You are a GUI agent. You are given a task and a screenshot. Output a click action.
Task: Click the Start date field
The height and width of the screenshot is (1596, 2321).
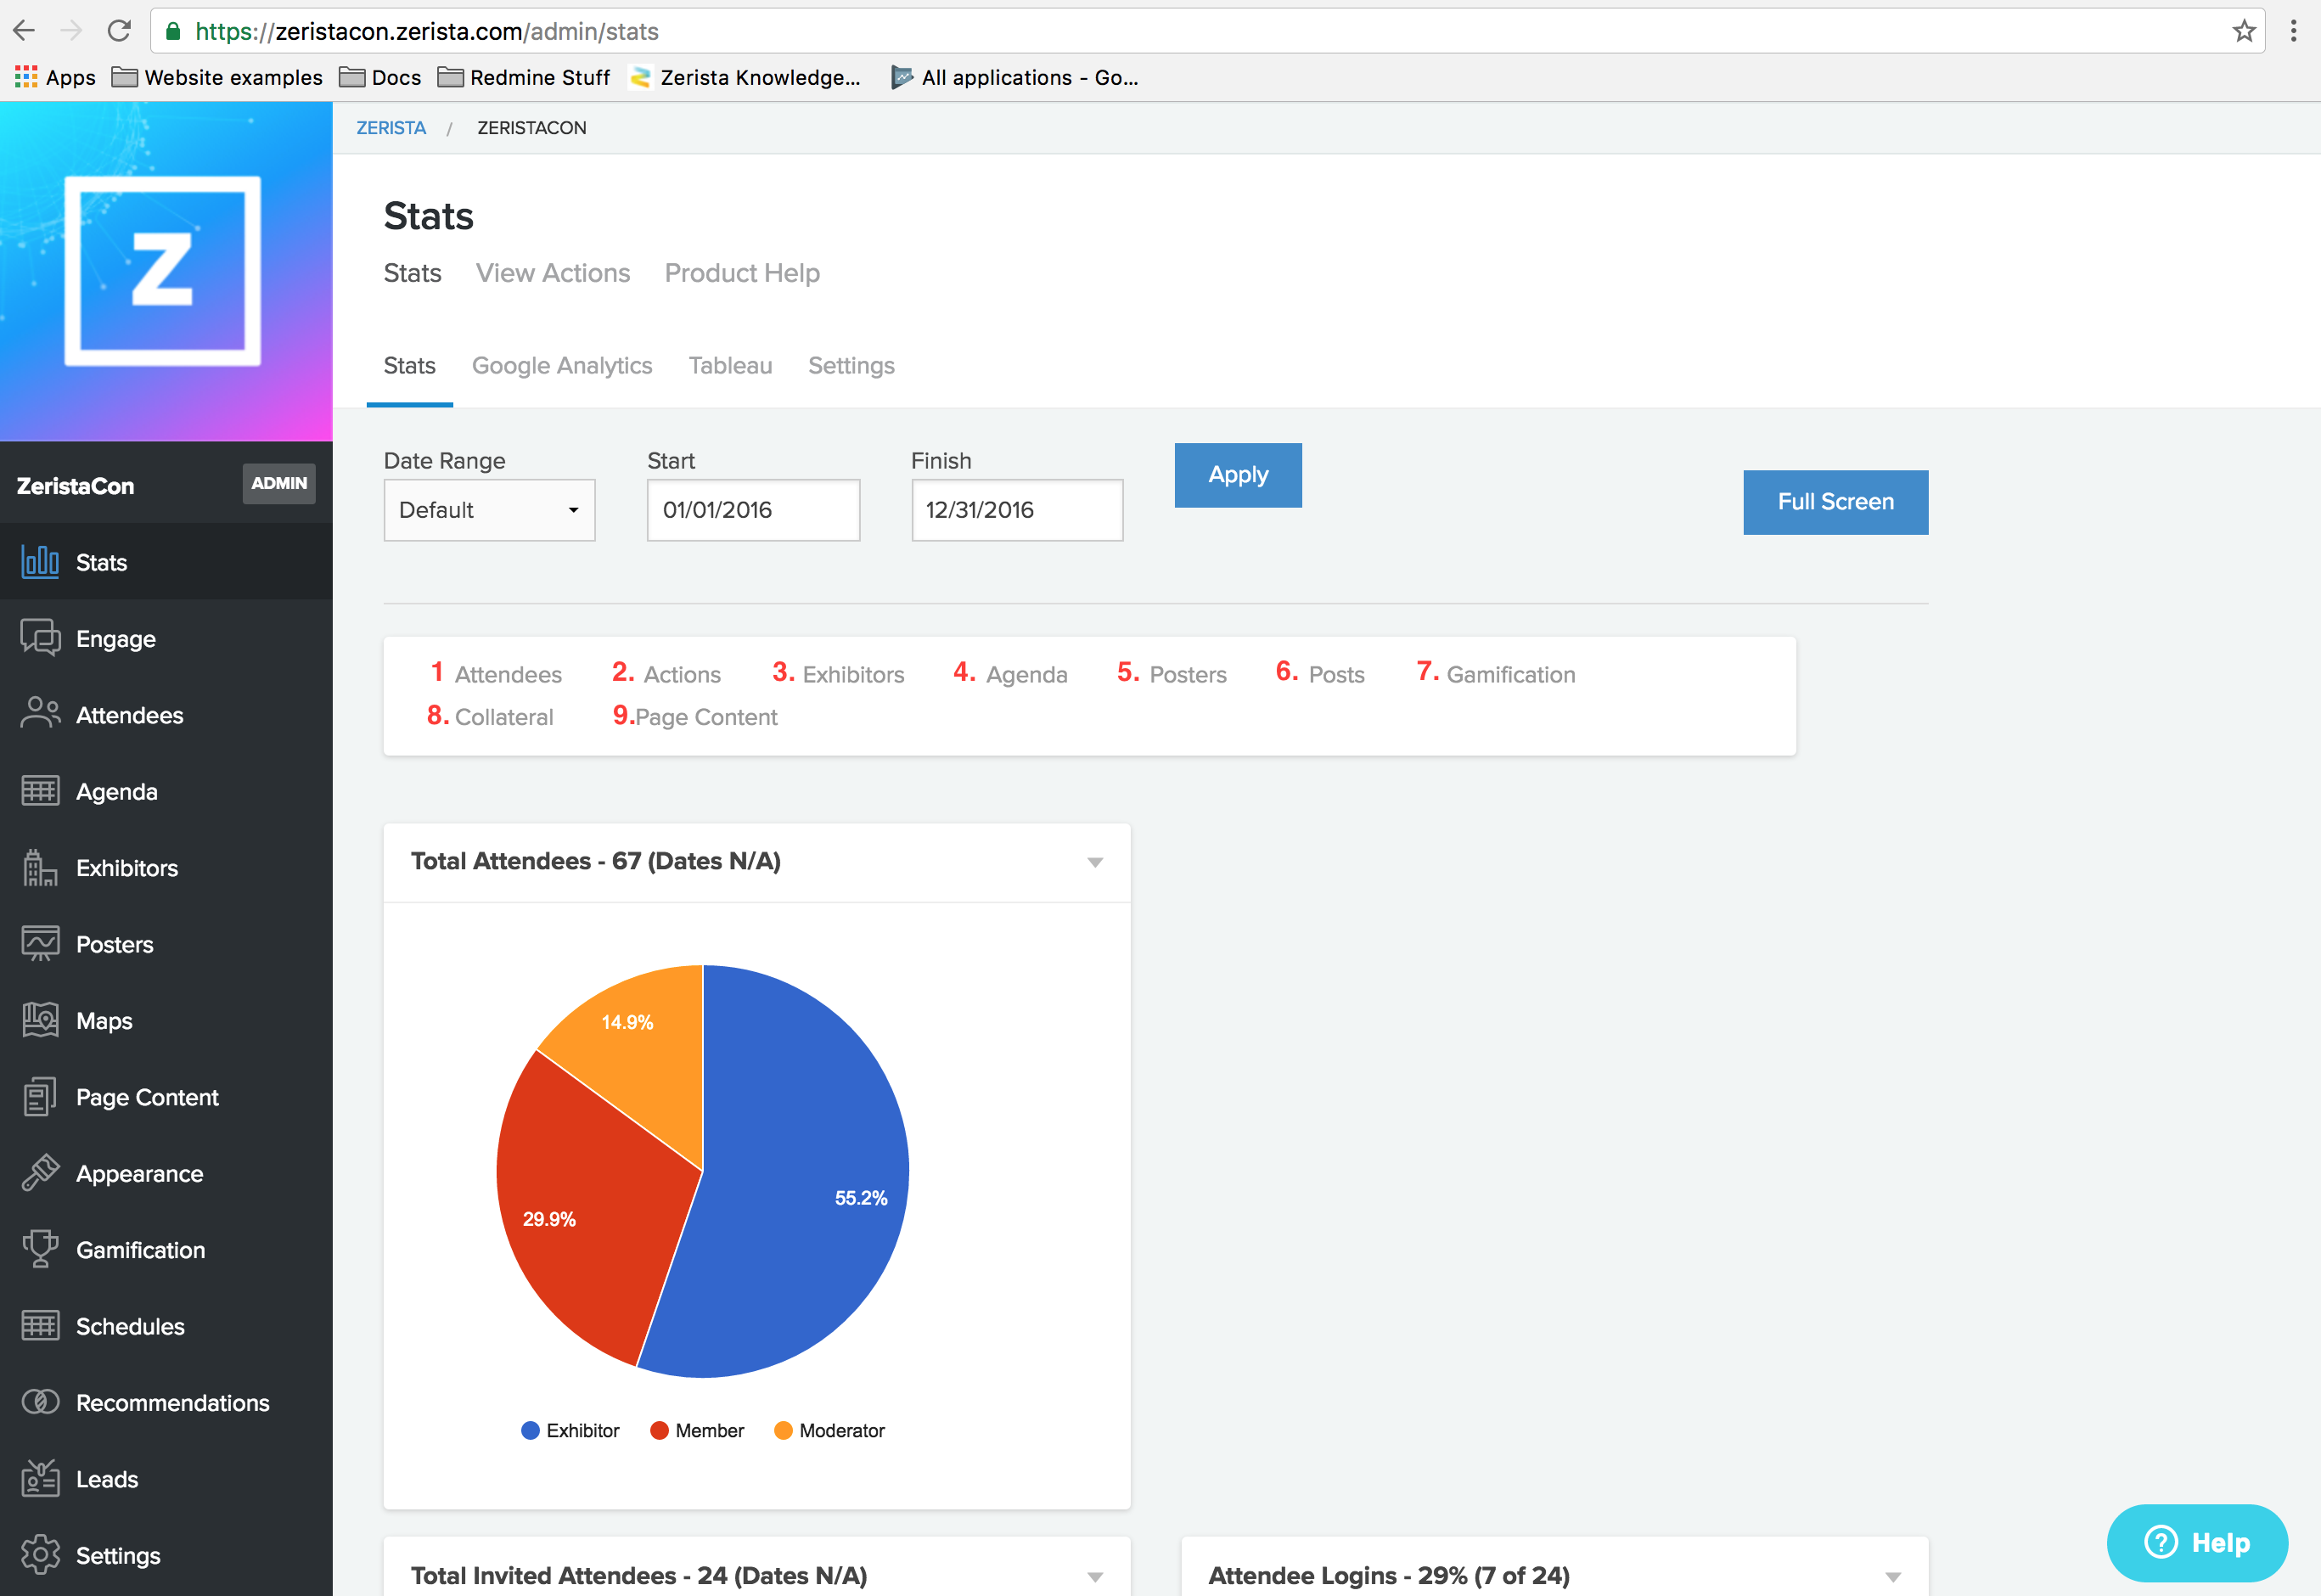coord(753,510)
